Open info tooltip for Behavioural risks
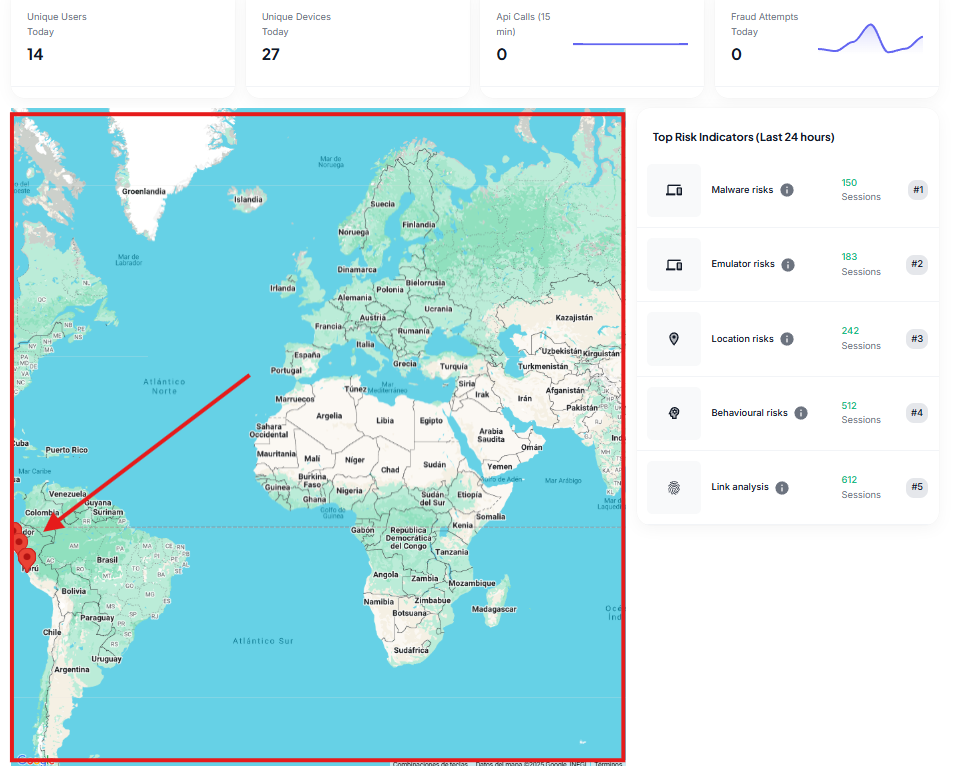 [801, 413]
